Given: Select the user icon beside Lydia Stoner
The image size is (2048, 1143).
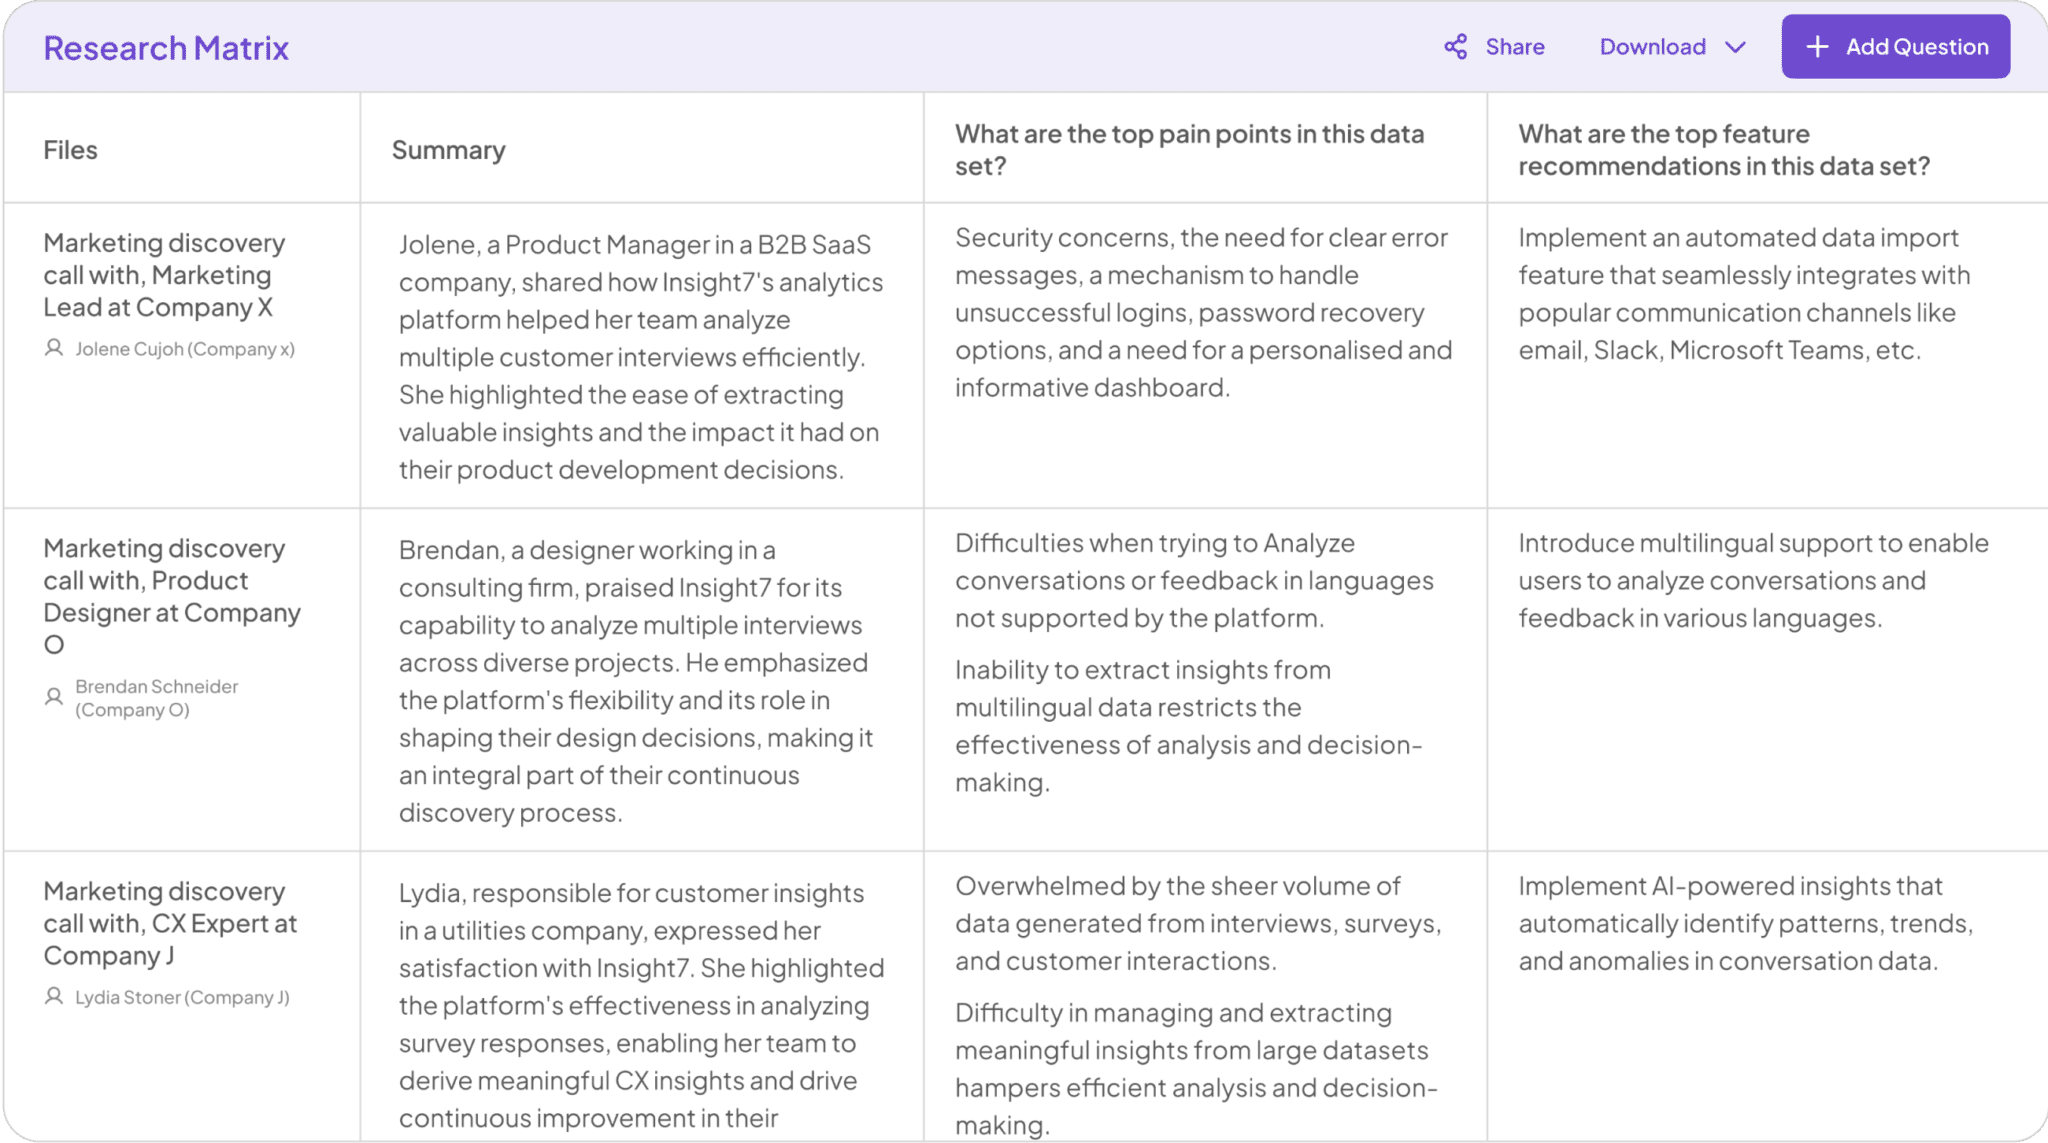Looking at the screenshot, I should 55,997.
